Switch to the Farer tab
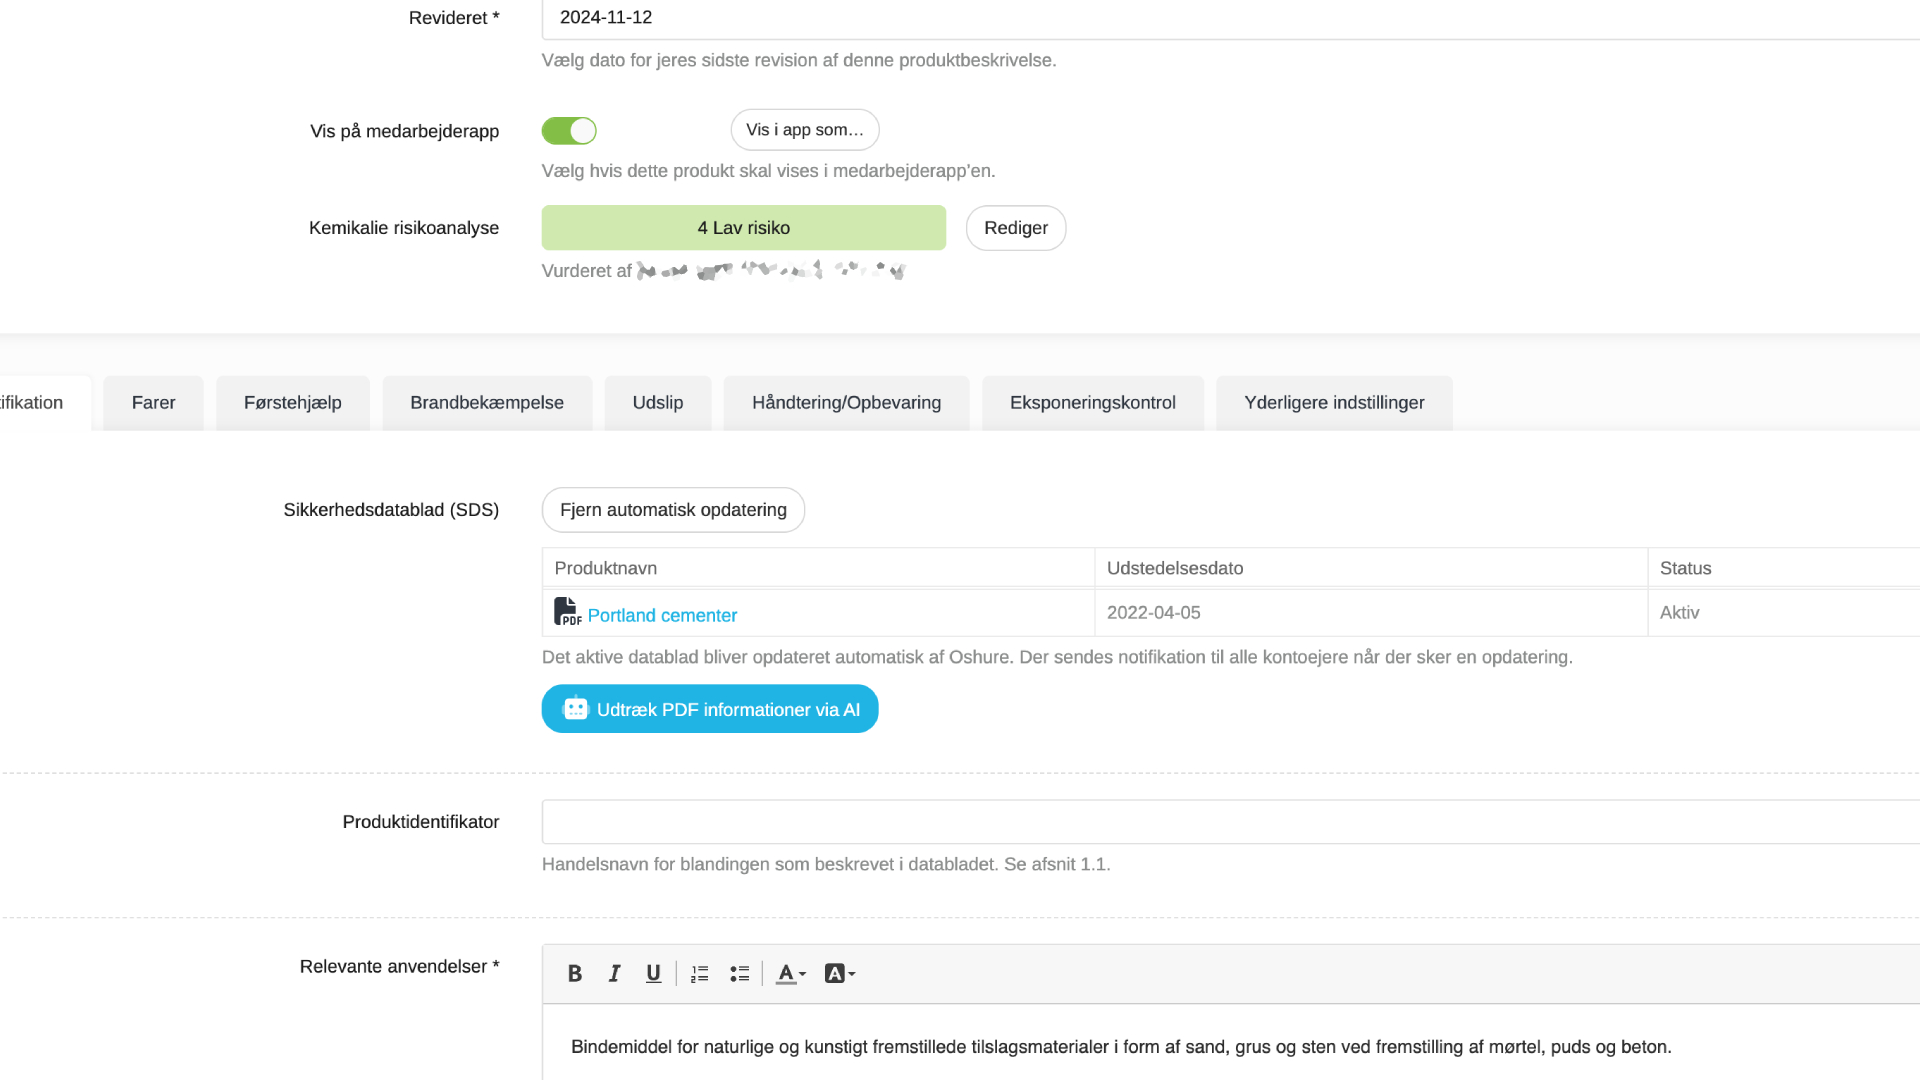This screenshot has height=1080, width=1920. (x=153, y=403)
